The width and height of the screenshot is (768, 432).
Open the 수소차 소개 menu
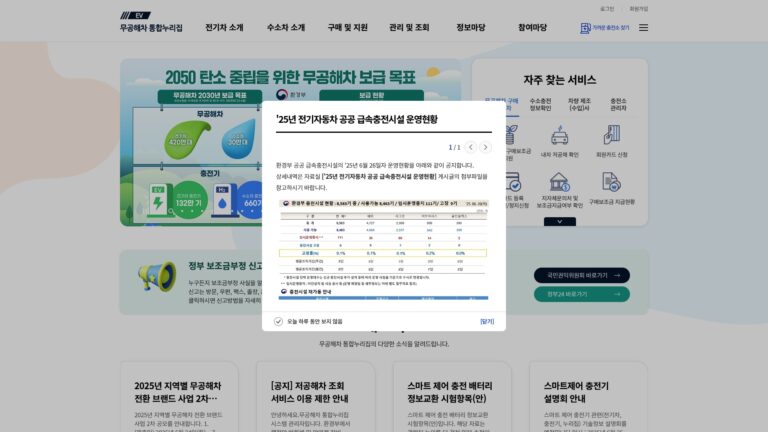point(286,27)
